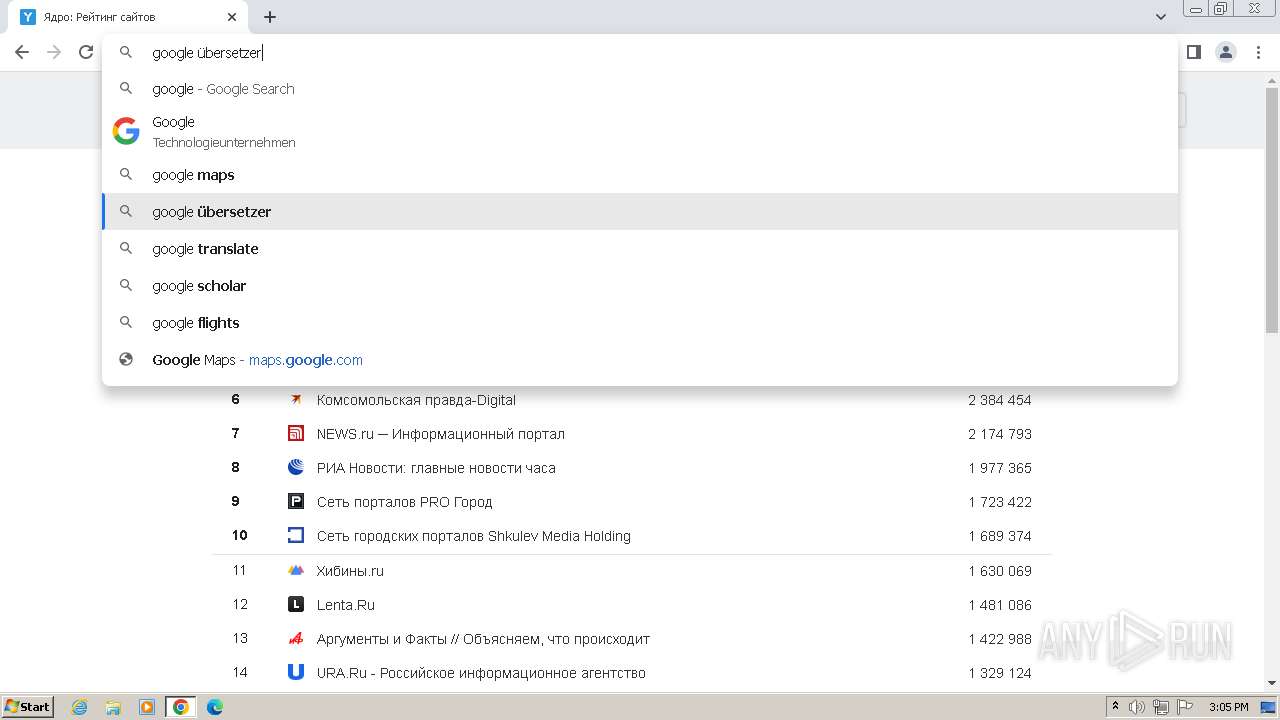Go back using the browser back arrow
The image size is (1280, 720).
(x=22, y=52)
